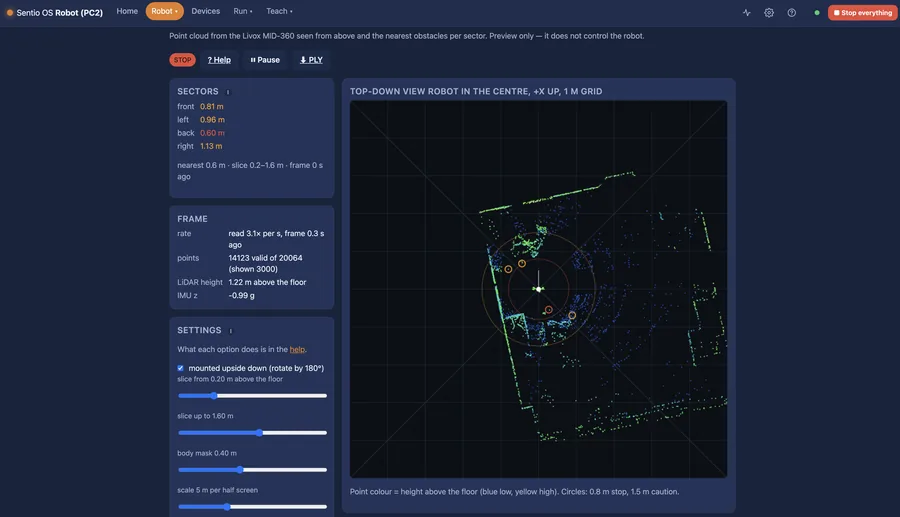The image size is (900, 517).
Task: Open the help link in Settings
Action: 297,349
